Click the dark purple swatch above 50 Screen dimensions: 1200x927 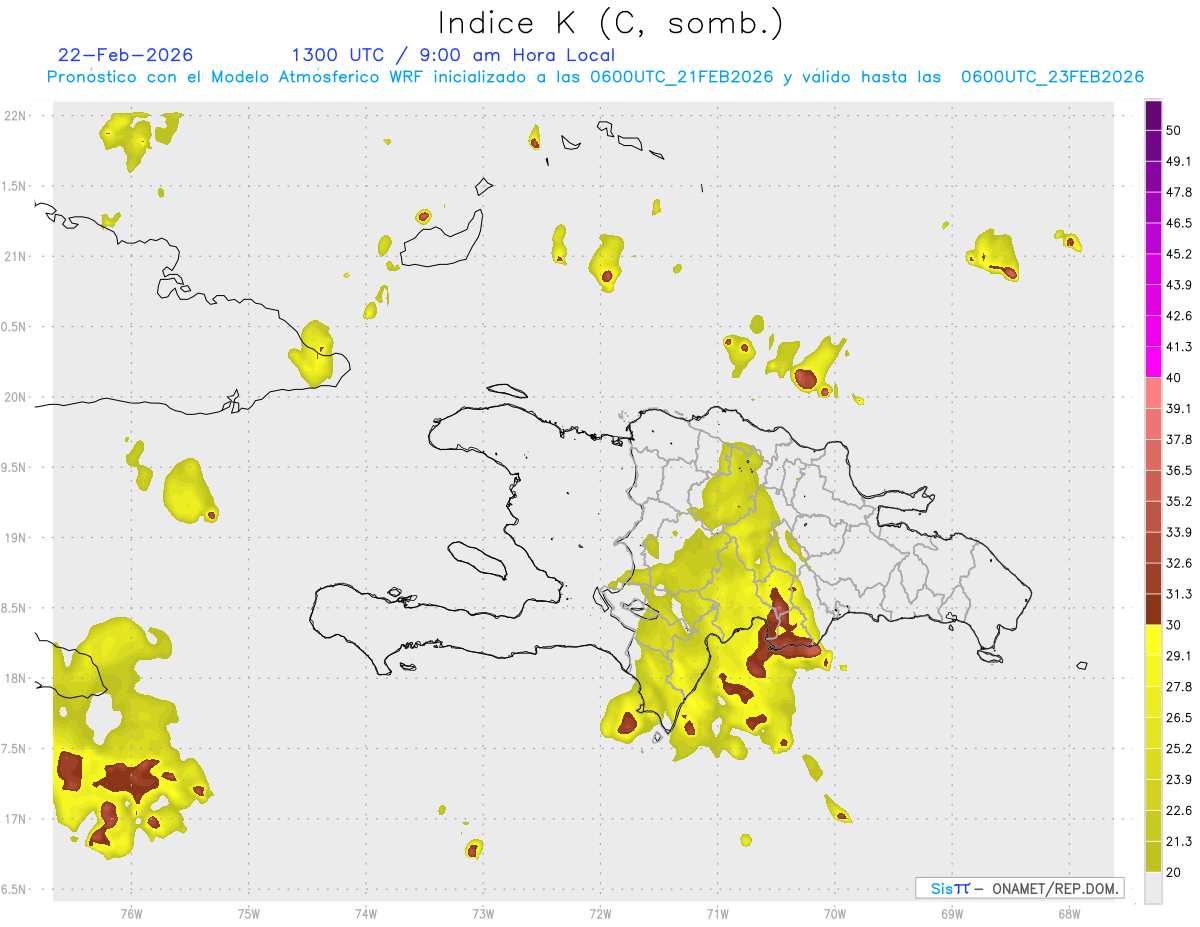(1153, 115)
